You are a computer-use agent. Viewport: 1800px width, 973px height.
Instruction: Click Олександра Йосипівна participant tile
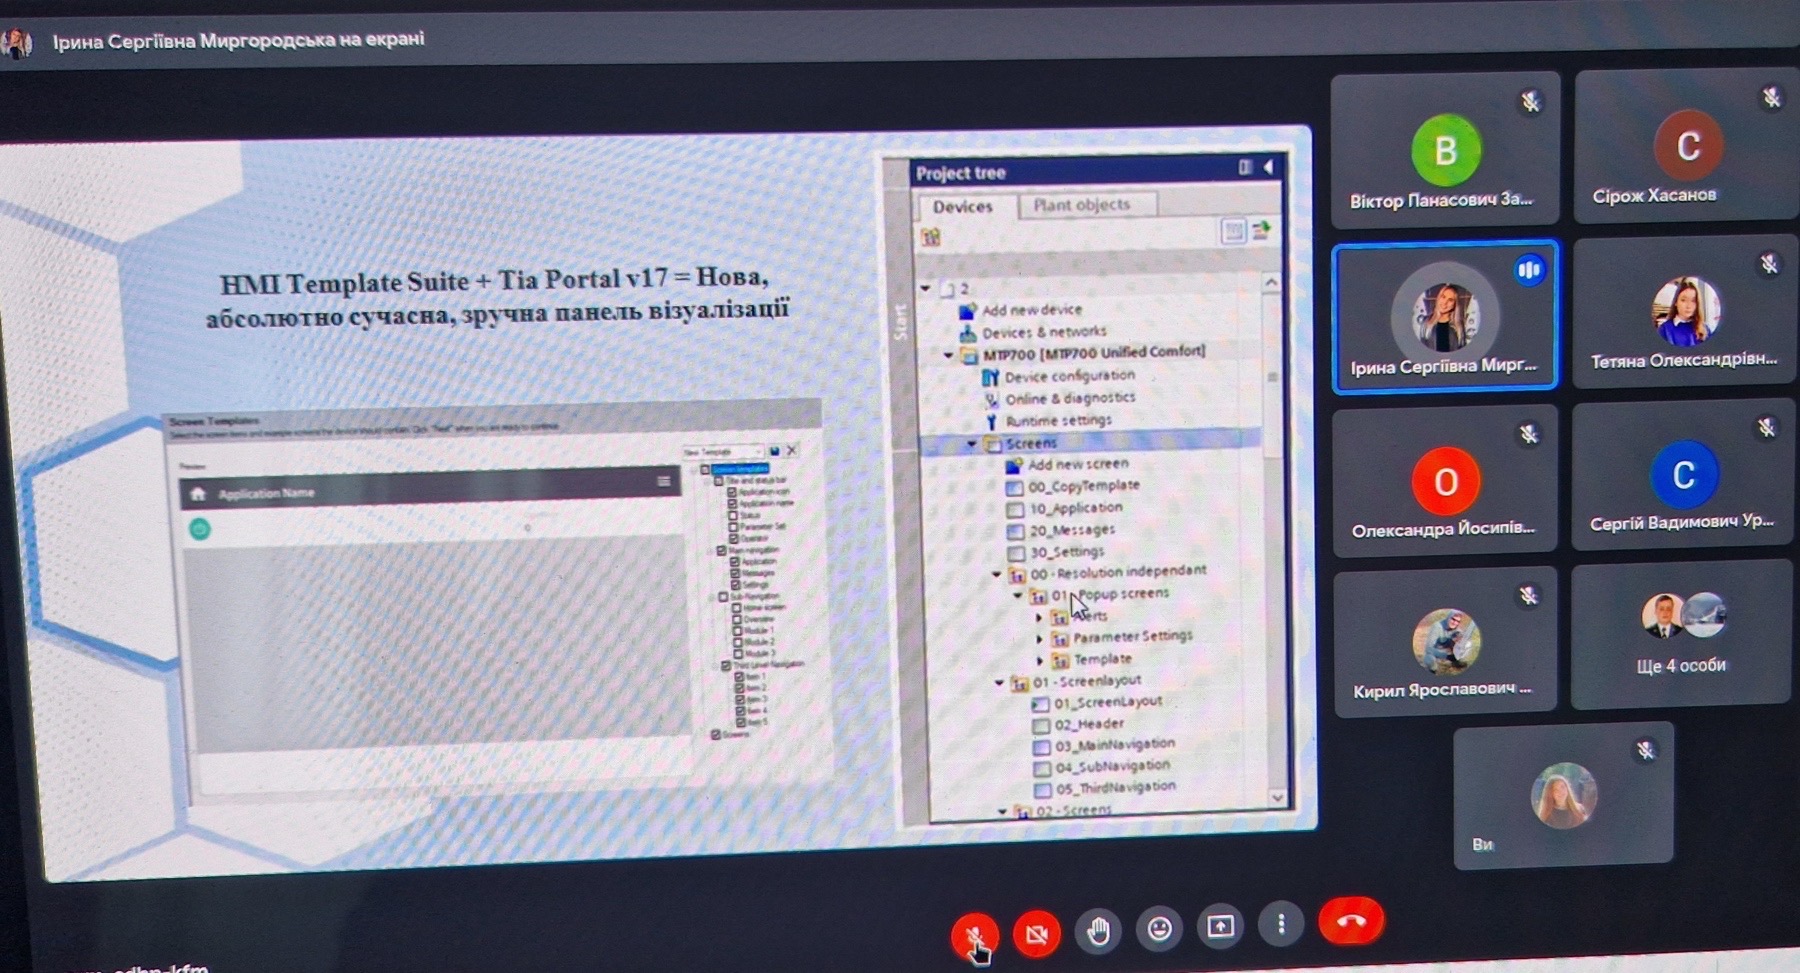(1445, 480)
